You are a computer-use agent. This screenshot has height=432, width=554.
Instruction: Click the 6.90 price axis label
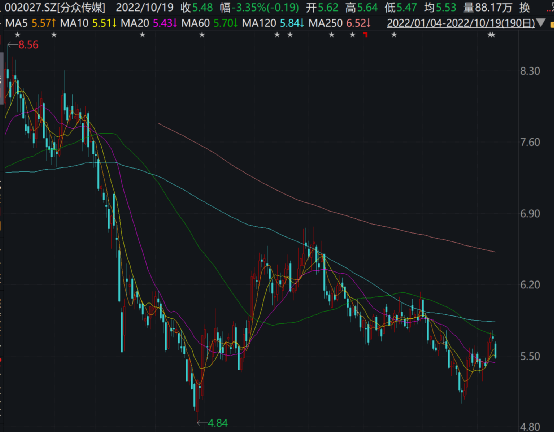(x=530, y=214)
